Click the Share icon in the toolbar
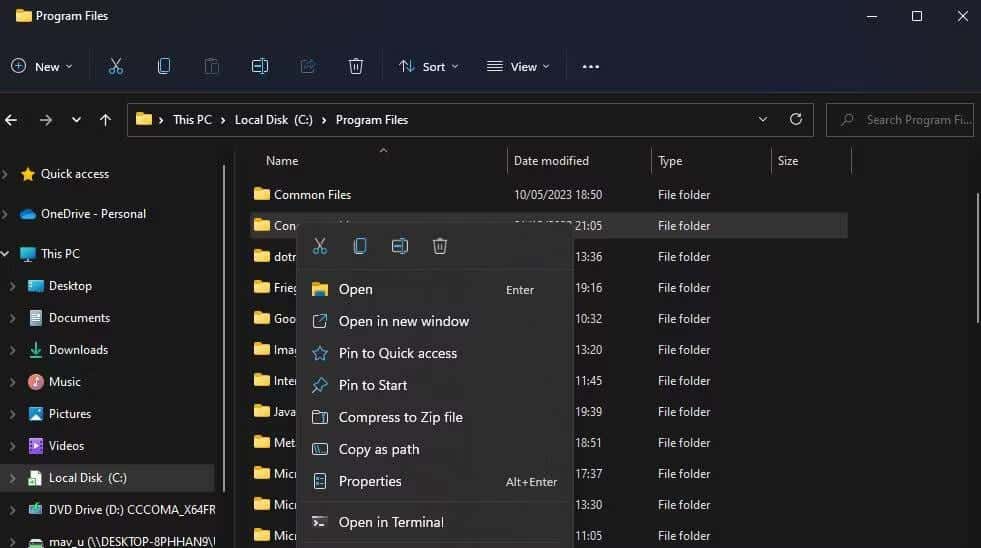The image size is (981, 548). pos(308,66)
